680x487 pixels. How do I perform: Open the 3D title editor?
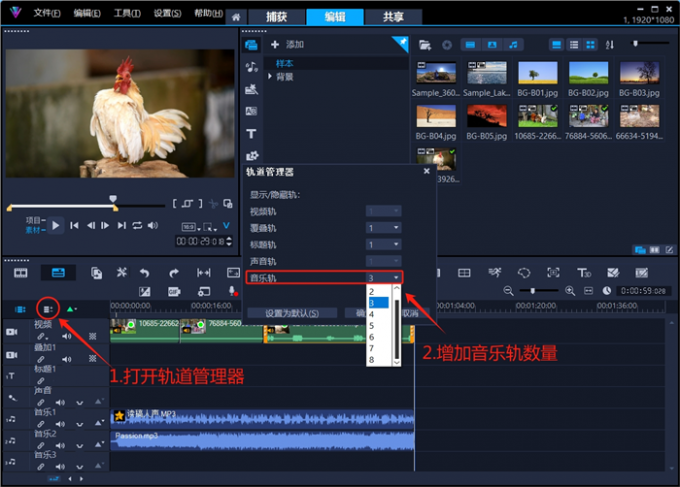584,272
